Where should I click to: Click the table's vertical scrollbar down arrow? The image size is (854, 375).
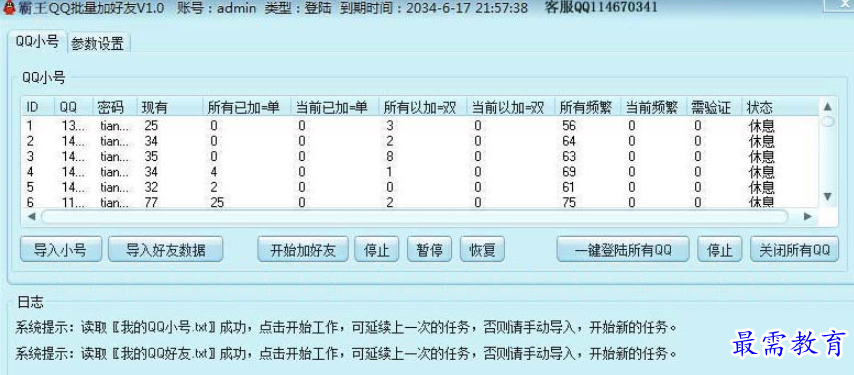point(827,196)
